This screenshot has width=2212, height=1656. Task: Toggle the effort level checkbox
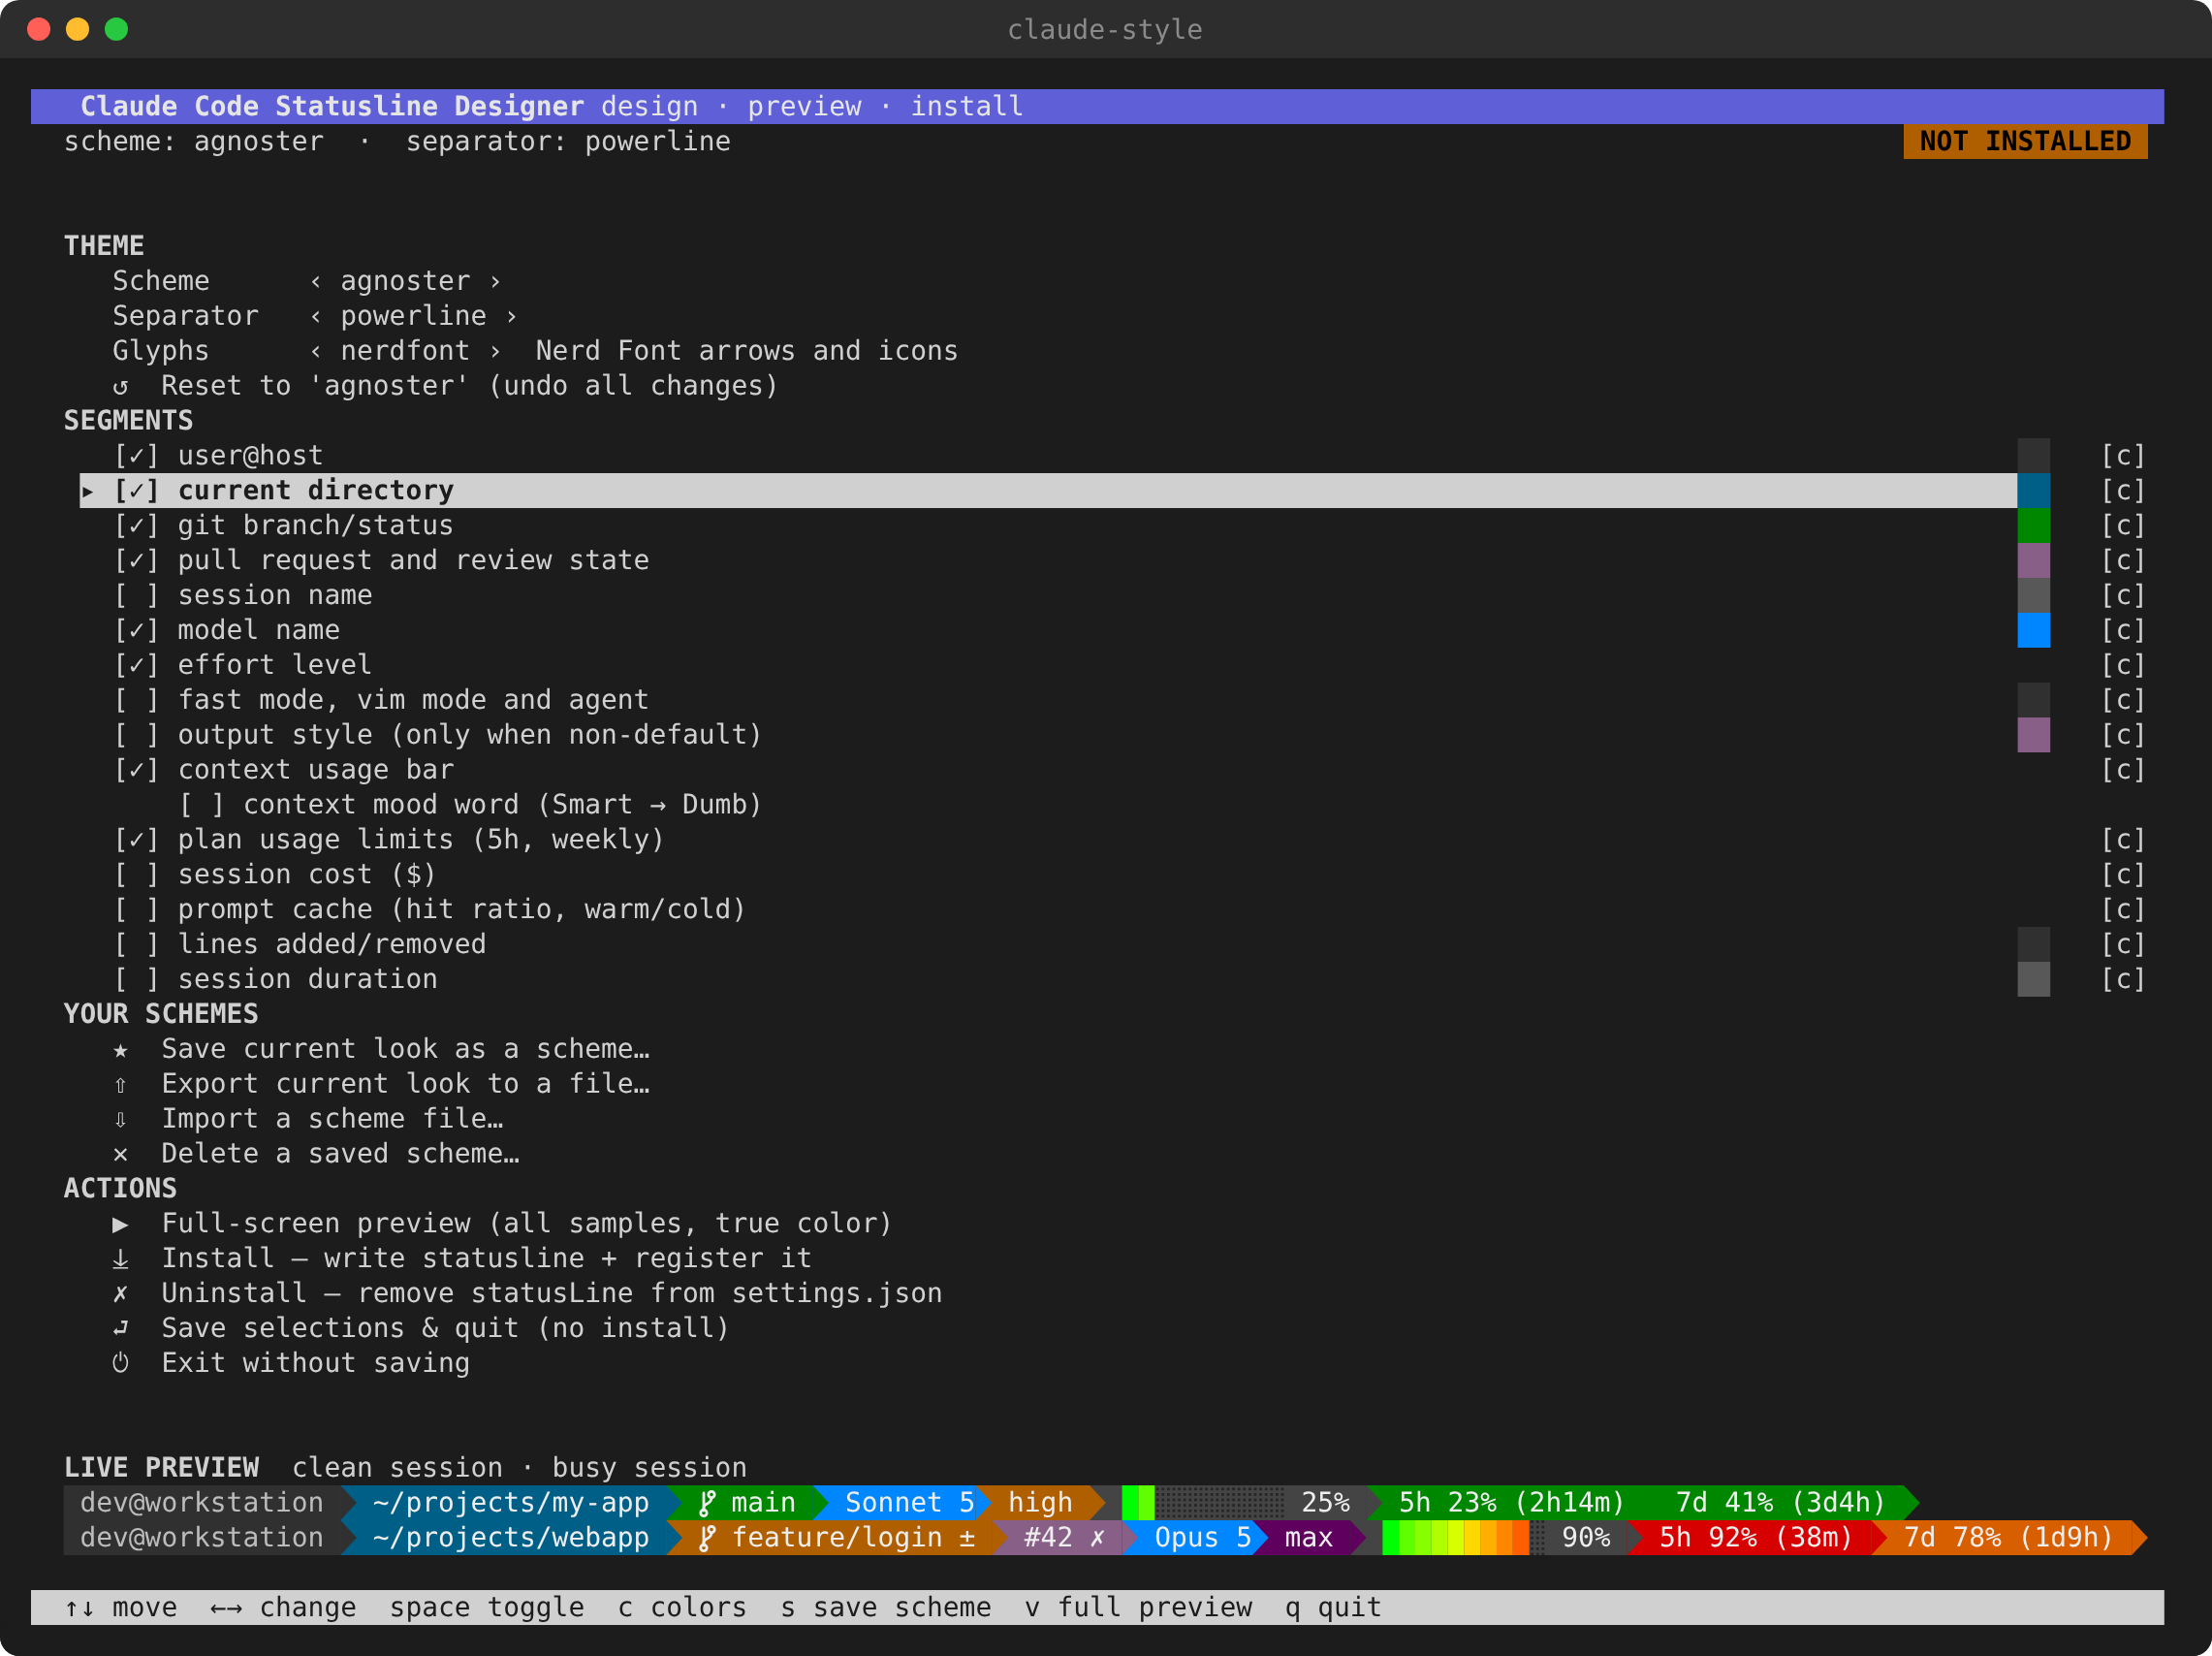pyautogui.click(x=136, y=665)
